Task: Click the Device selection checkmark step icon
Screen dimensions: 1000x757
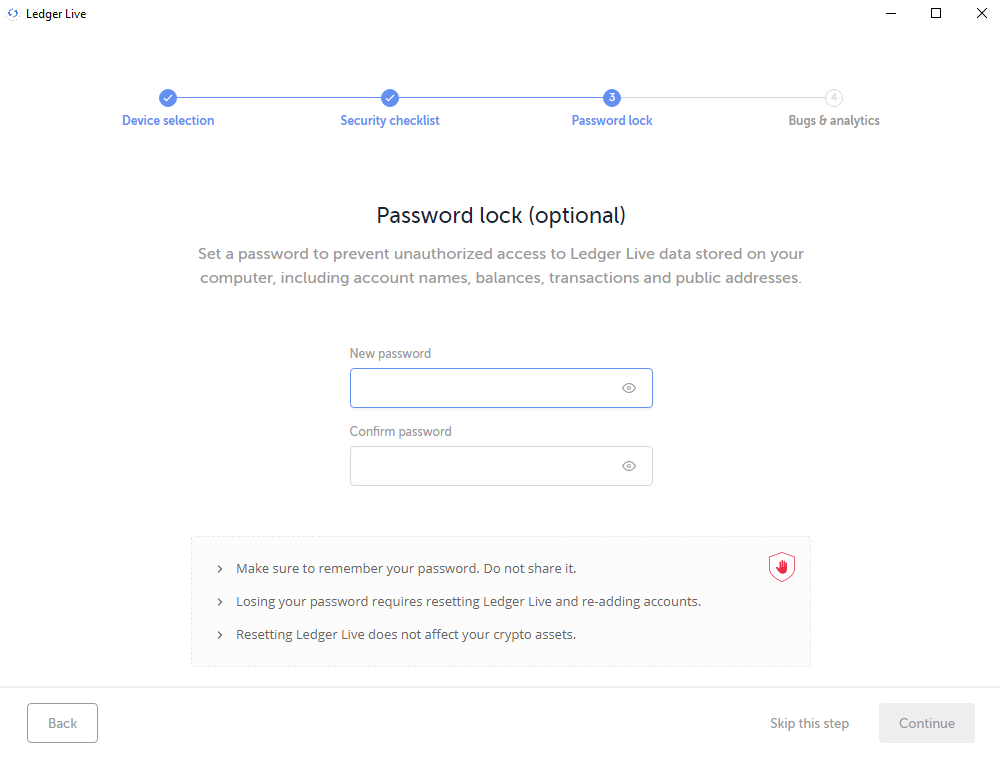Action: pos(168,98)
